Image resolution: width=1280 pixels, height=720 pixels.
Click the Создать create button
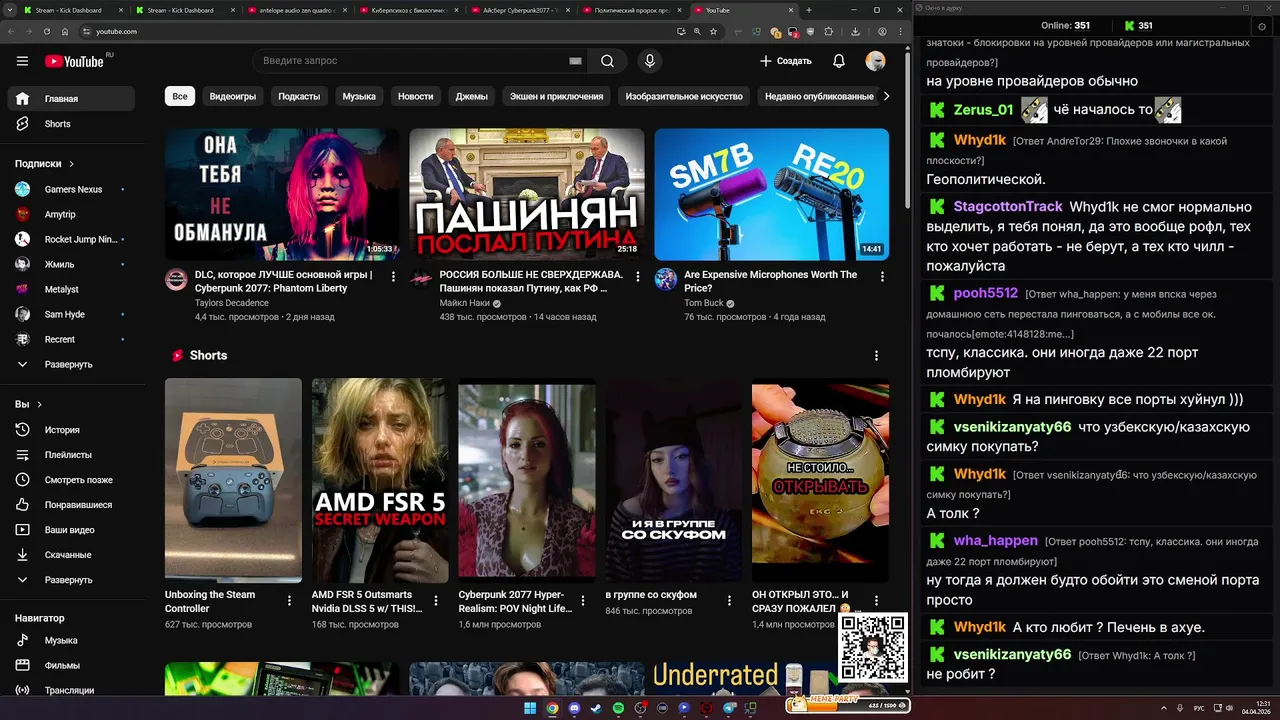[x=786, y=61]
